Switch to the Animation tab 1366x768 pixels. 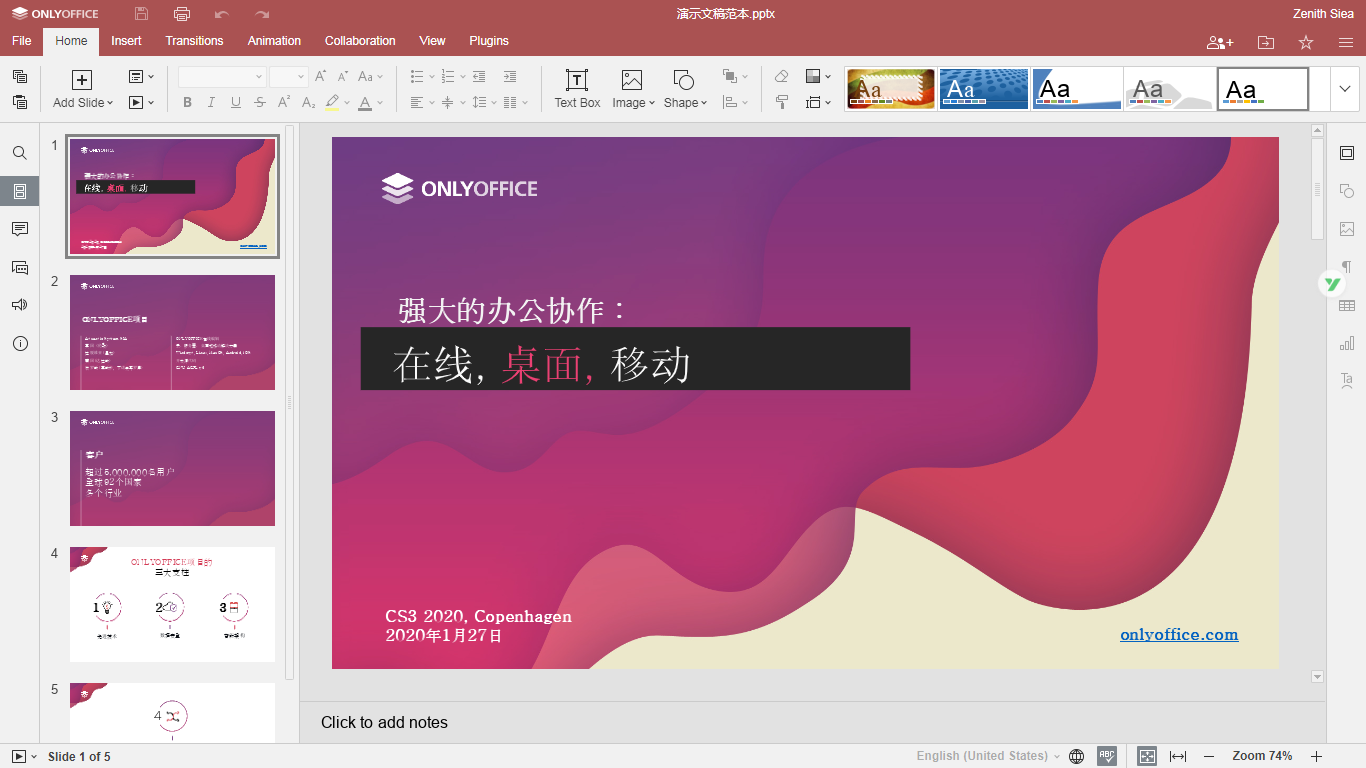point(274,41)
